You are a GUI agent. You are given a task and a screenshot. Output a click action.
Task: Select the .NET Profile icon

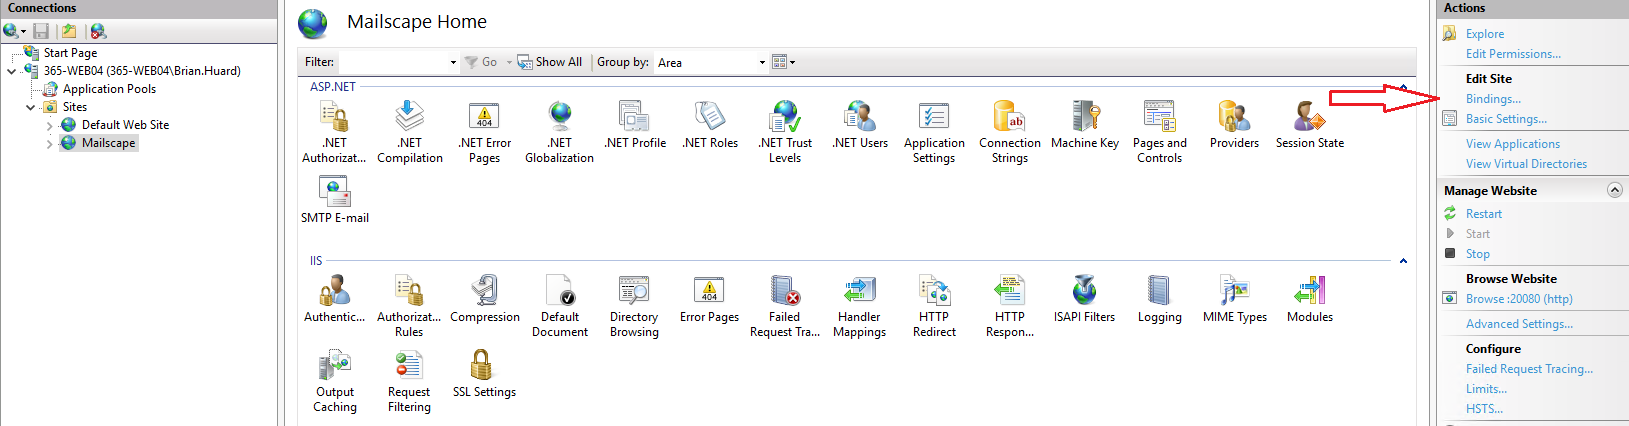pos(634,124)
